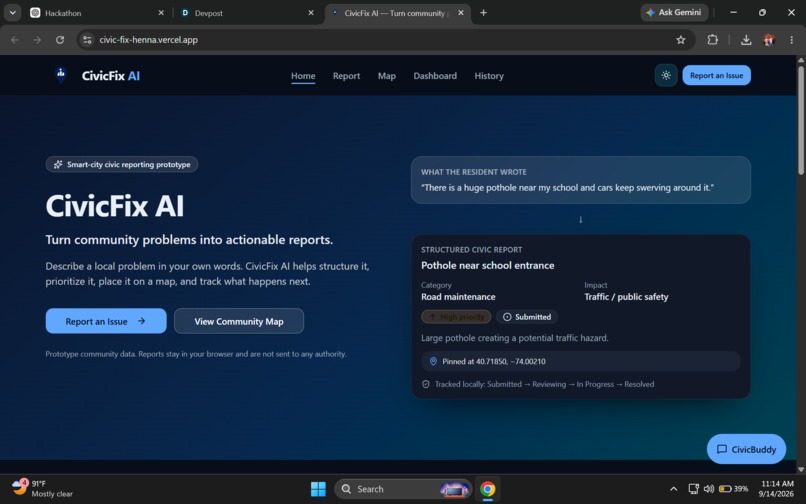The width and height of the screenshot is (806, 504).
Task: Click the View Community Map button
Action: [x=239, y=321]
